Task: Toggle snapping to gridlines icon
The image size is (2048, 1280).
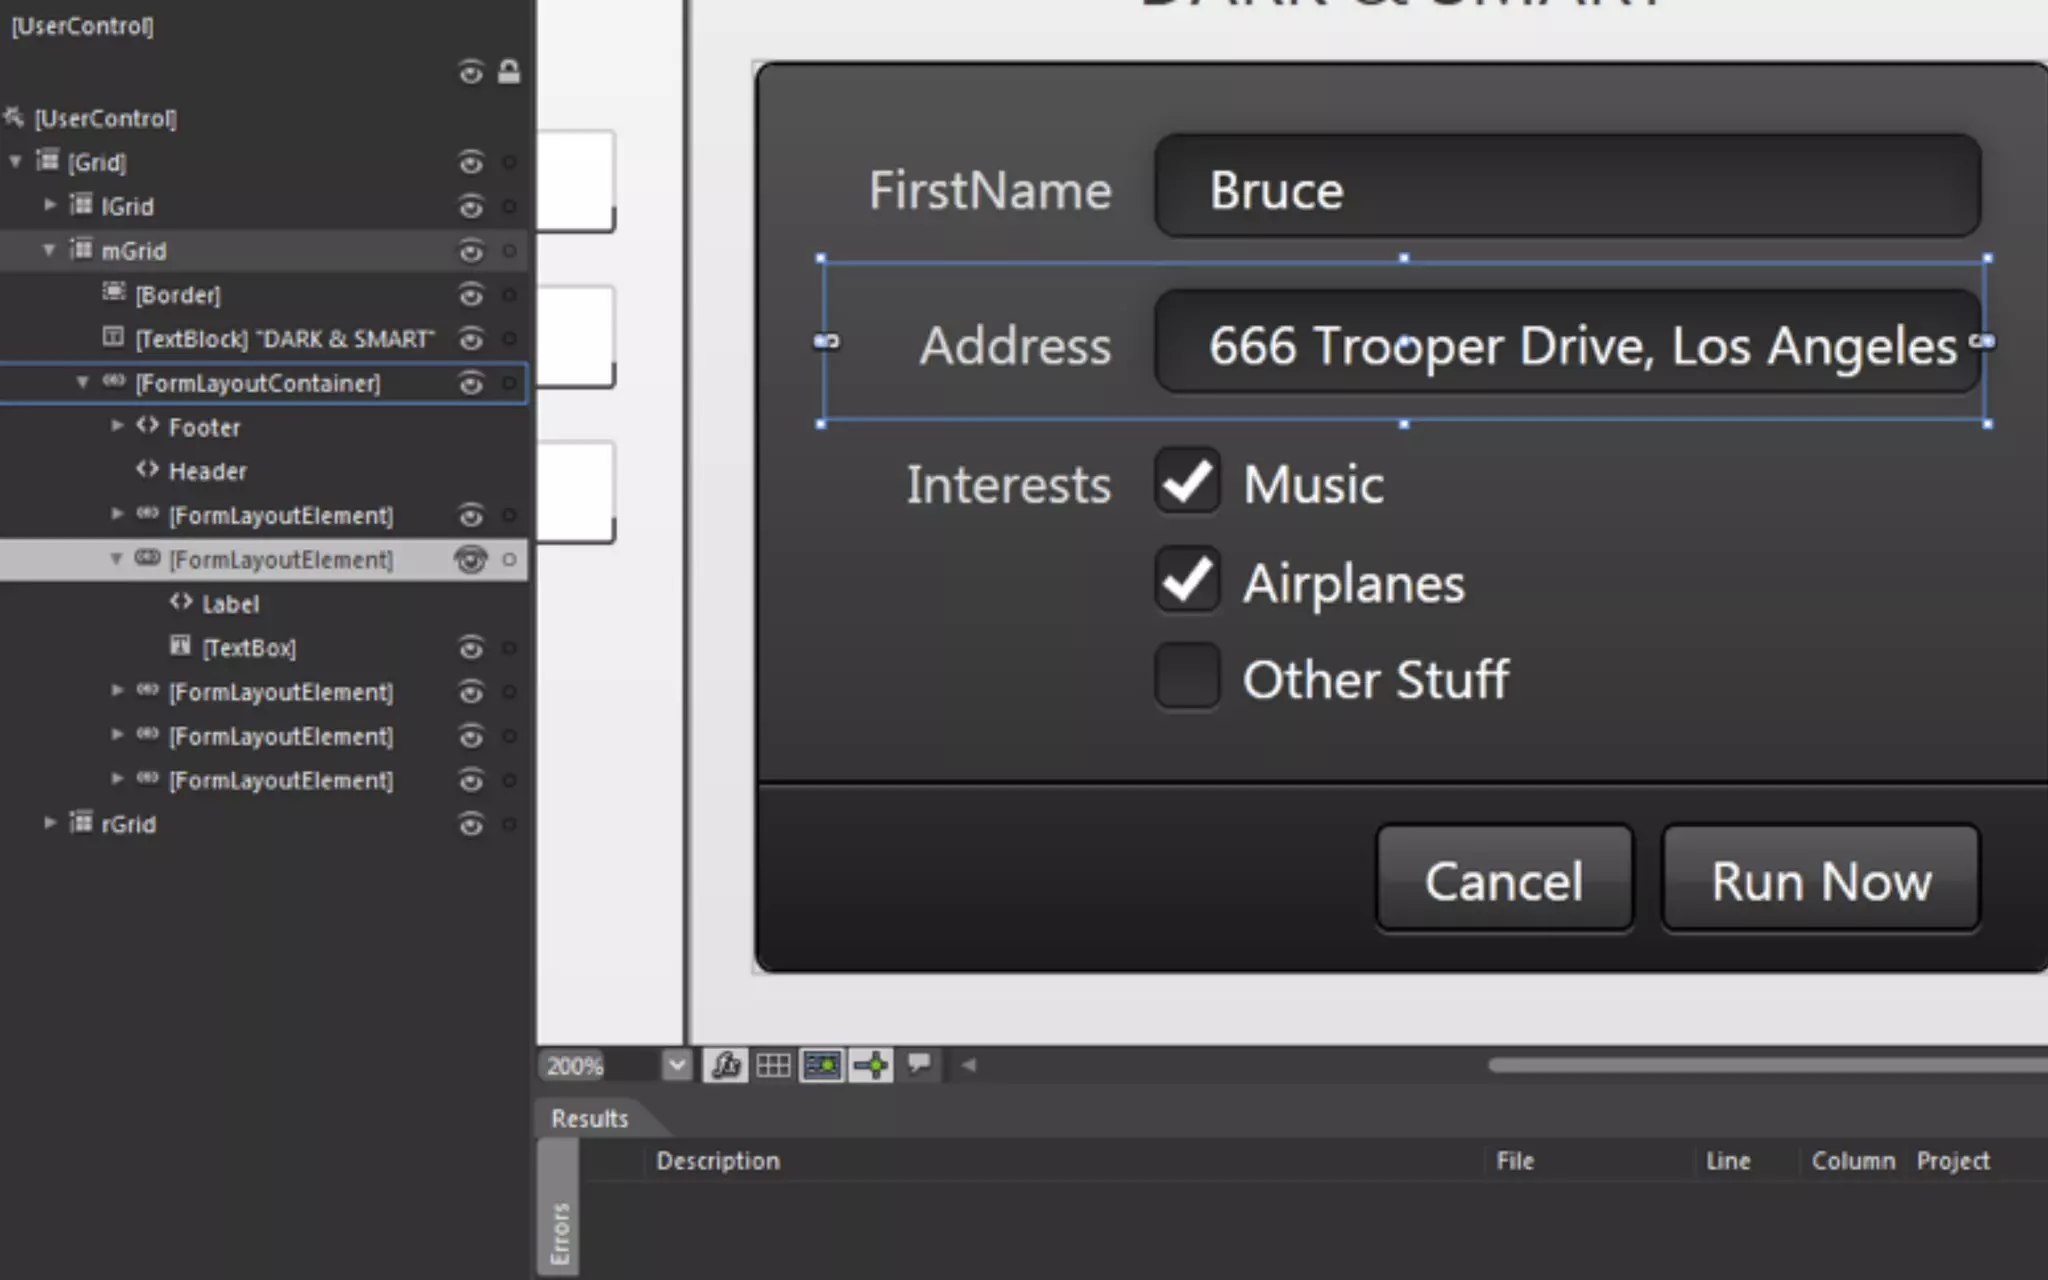Action: click(822, 1065)
